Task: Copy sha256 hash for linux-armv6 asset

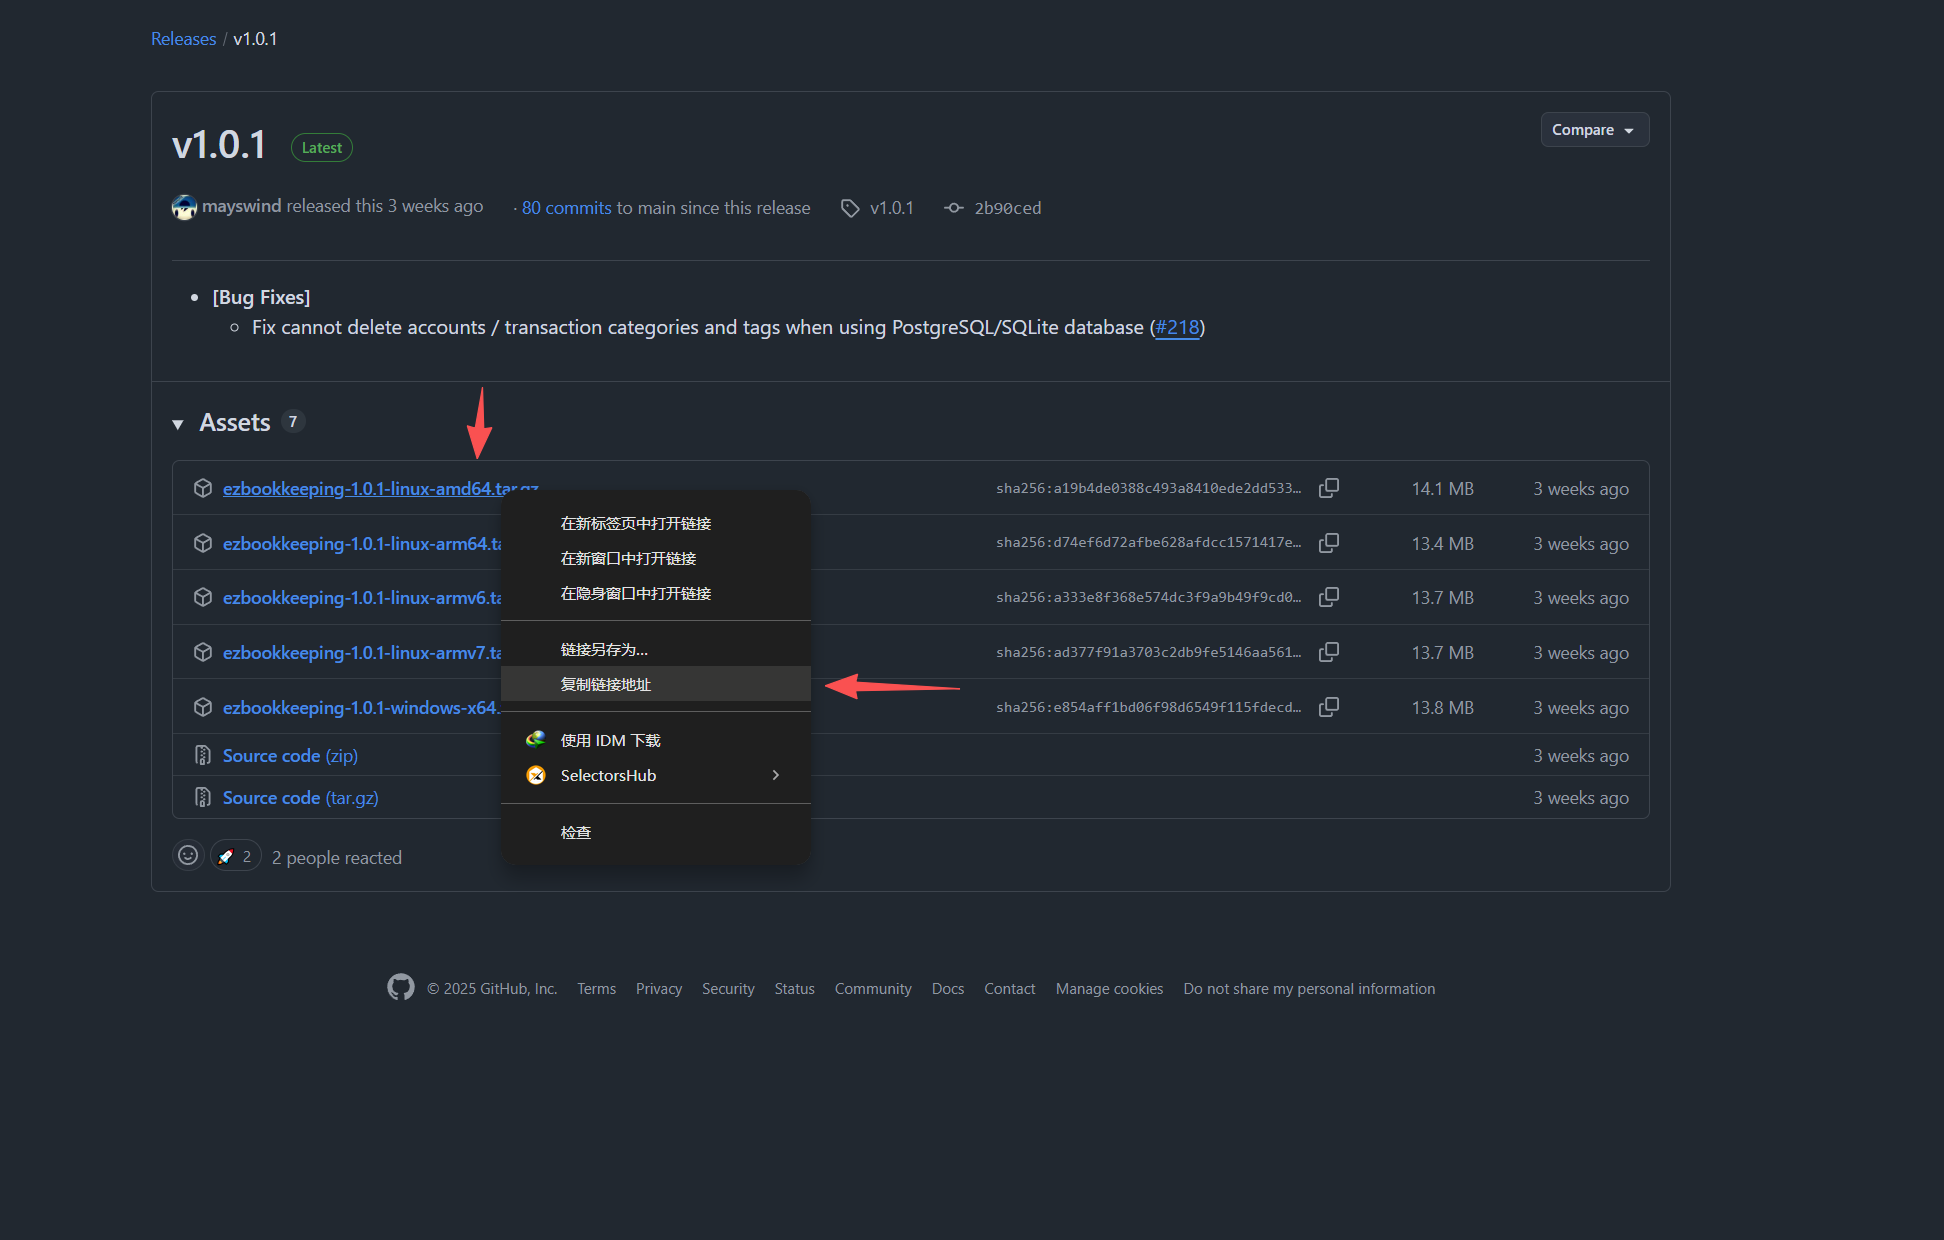Action: click(x=1328, y=597)
